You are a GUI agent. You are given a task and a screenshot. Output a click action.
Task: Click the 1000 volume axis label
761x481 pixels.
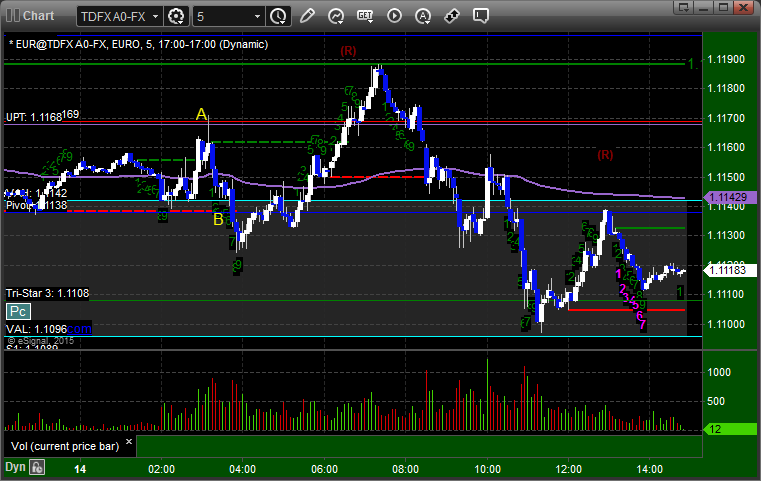click(719, 372)
